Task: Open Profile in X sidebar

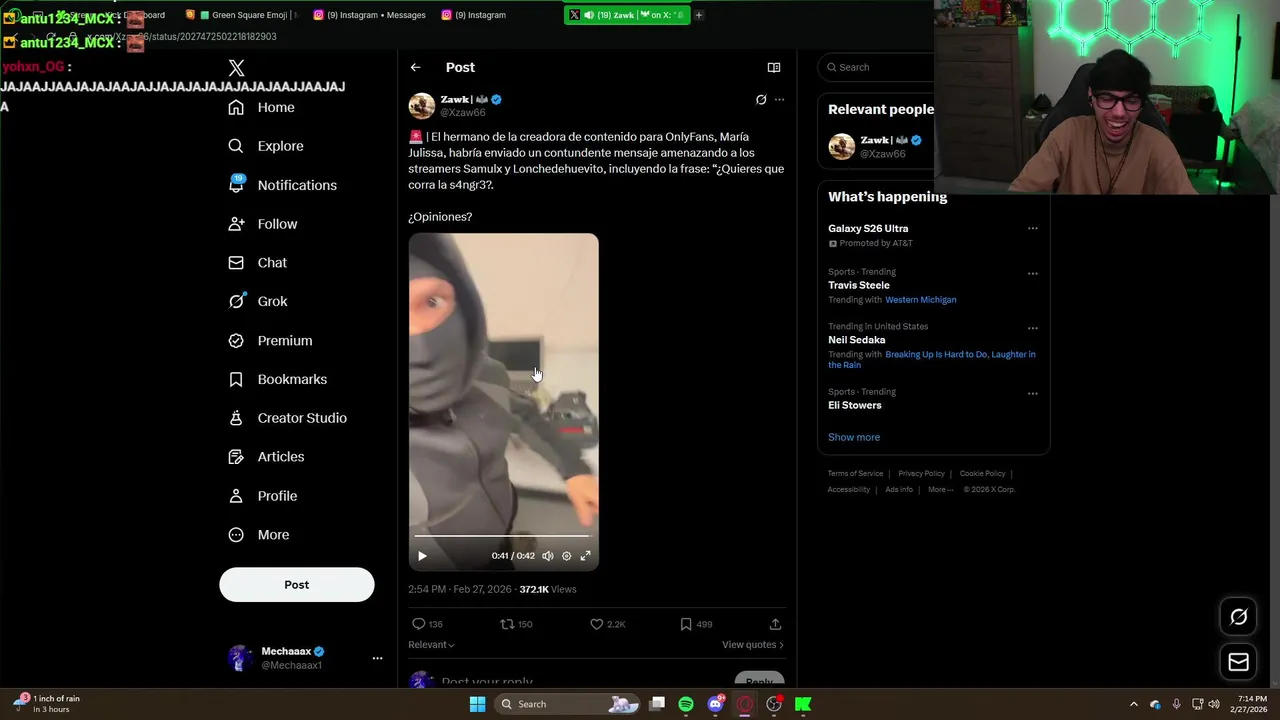Action: 263,496
